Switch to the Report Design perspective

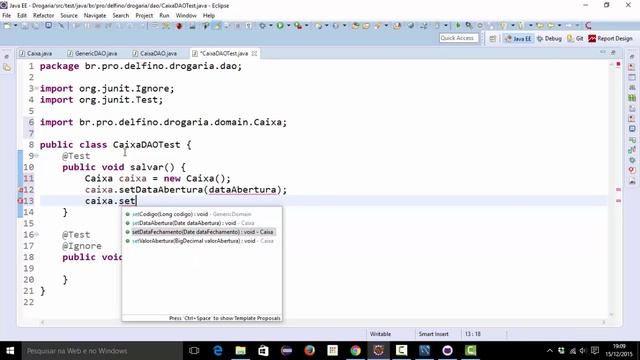coord(610,38)
